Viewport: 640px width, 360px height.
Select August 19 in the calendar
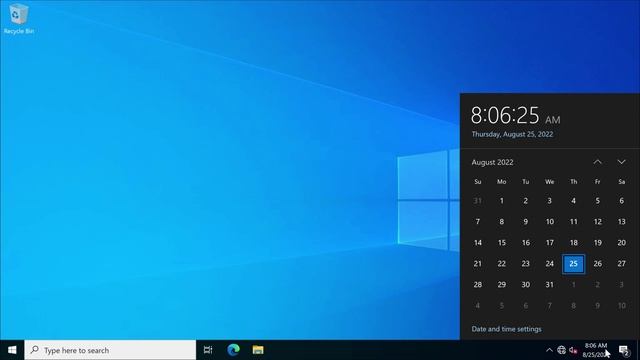coord(598,242)
